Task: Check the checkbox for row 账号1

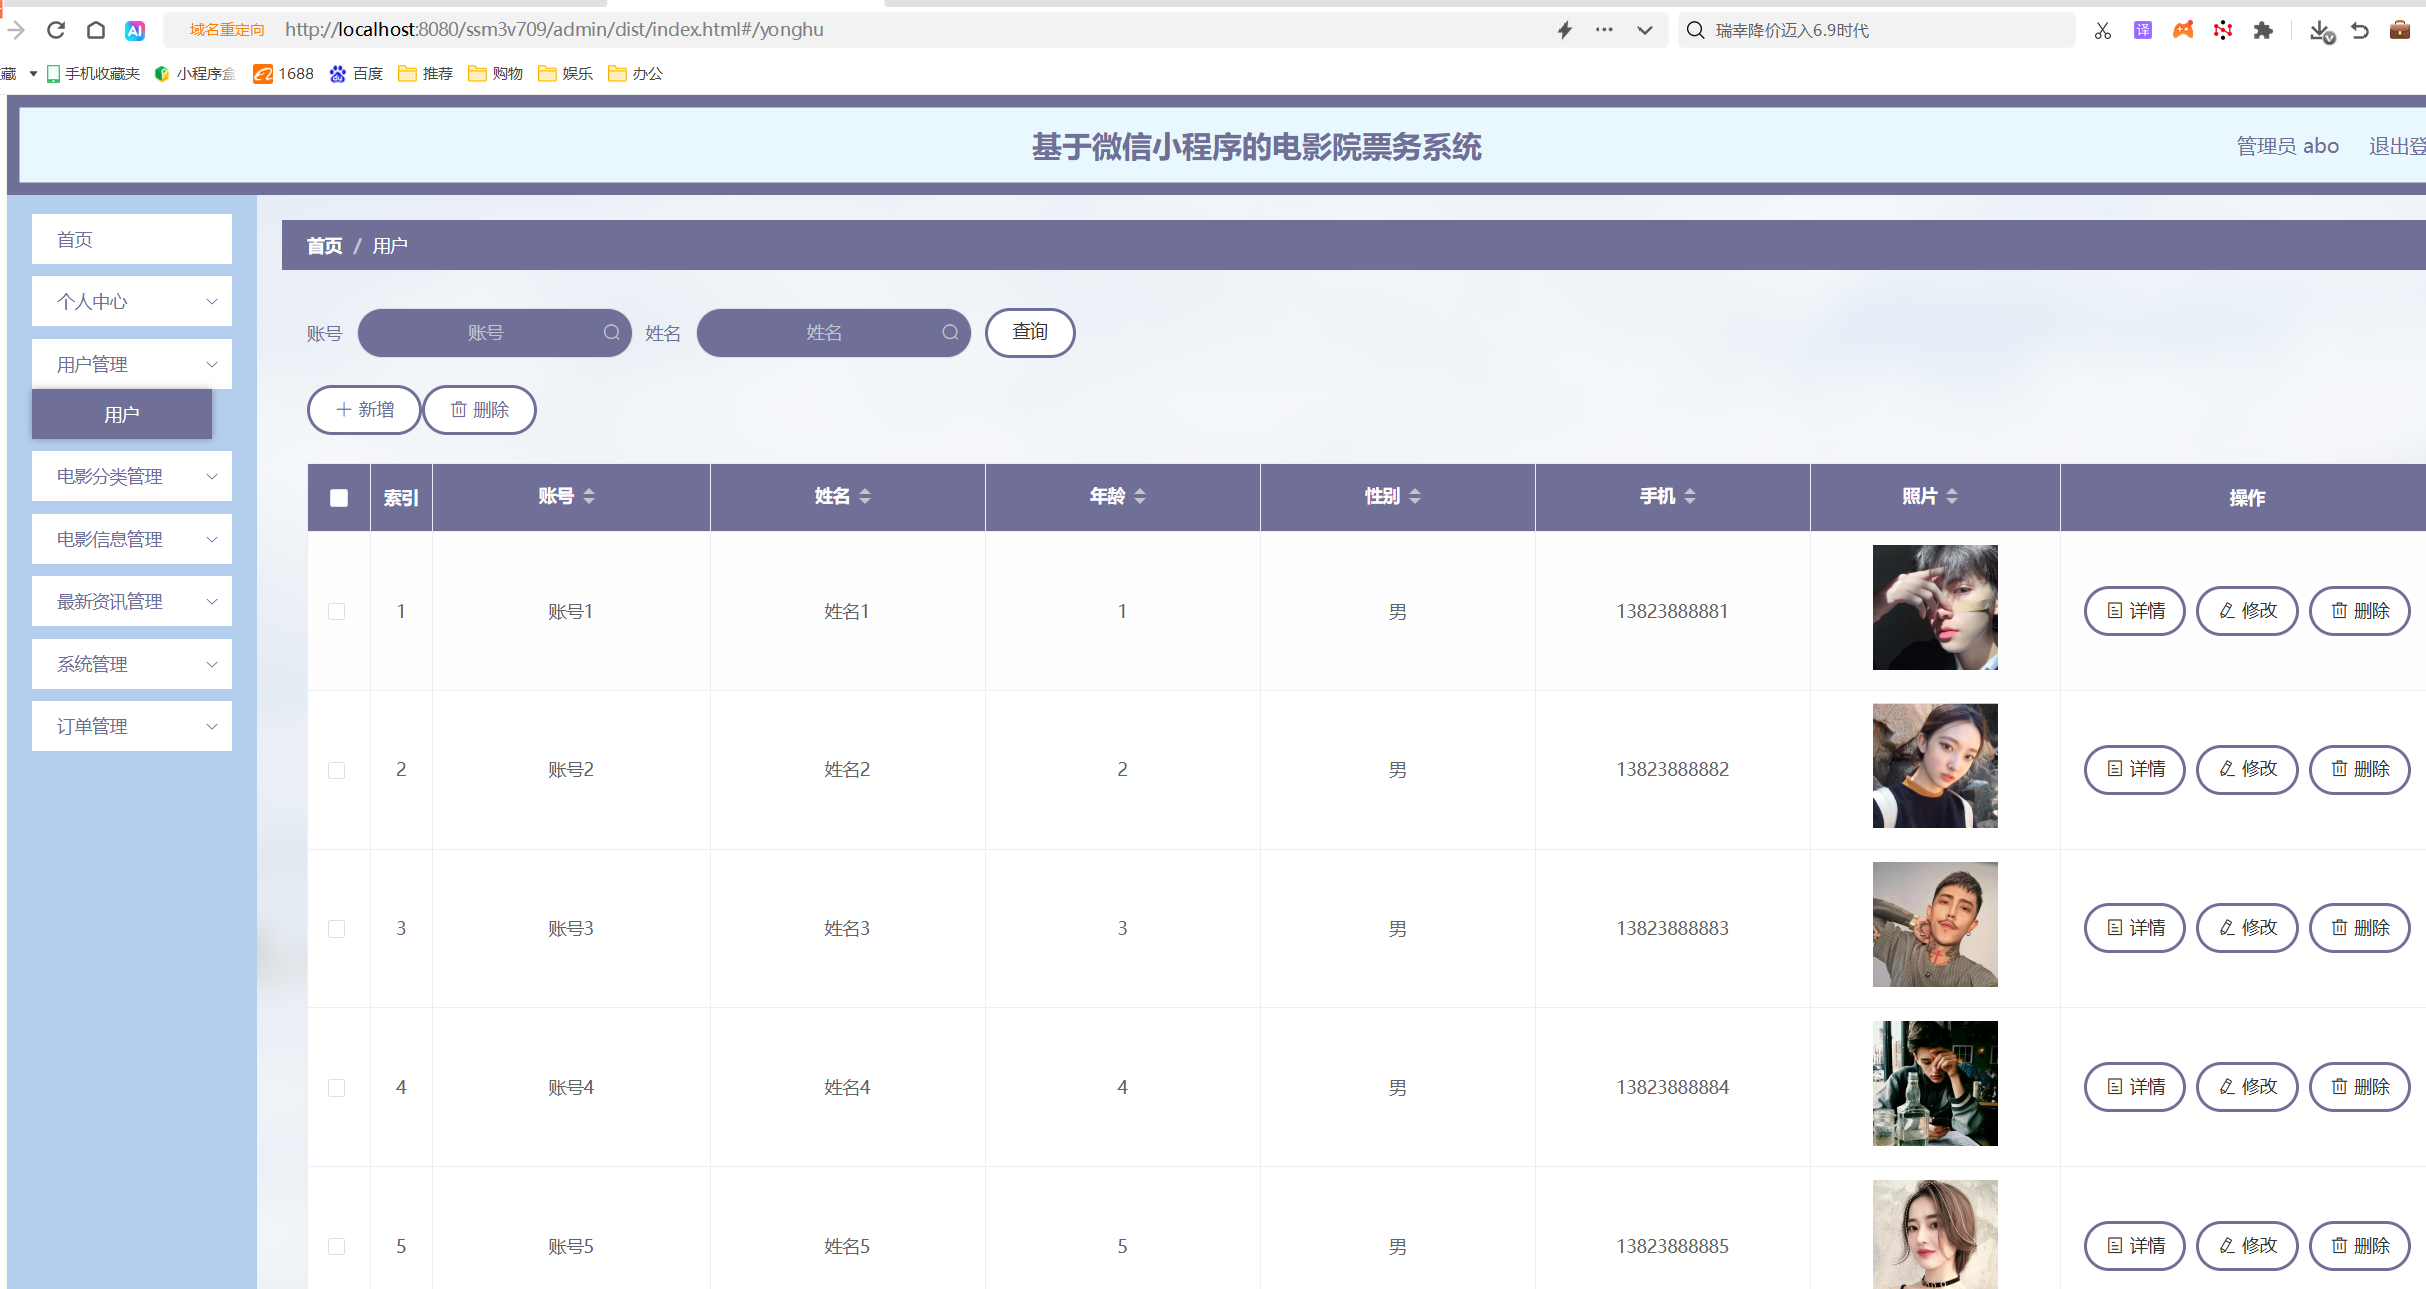Action: pyautogui.click(x=337, y=611)
